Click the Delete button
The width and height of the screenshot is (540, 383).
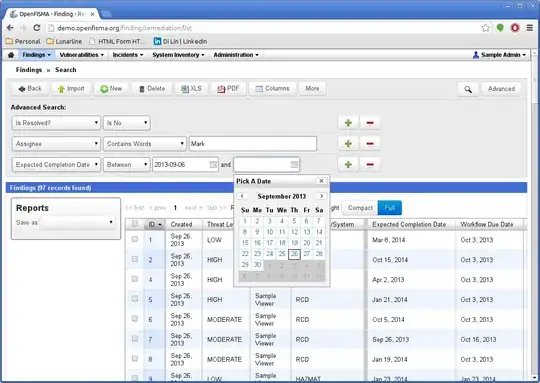click(x=152, y=89)
